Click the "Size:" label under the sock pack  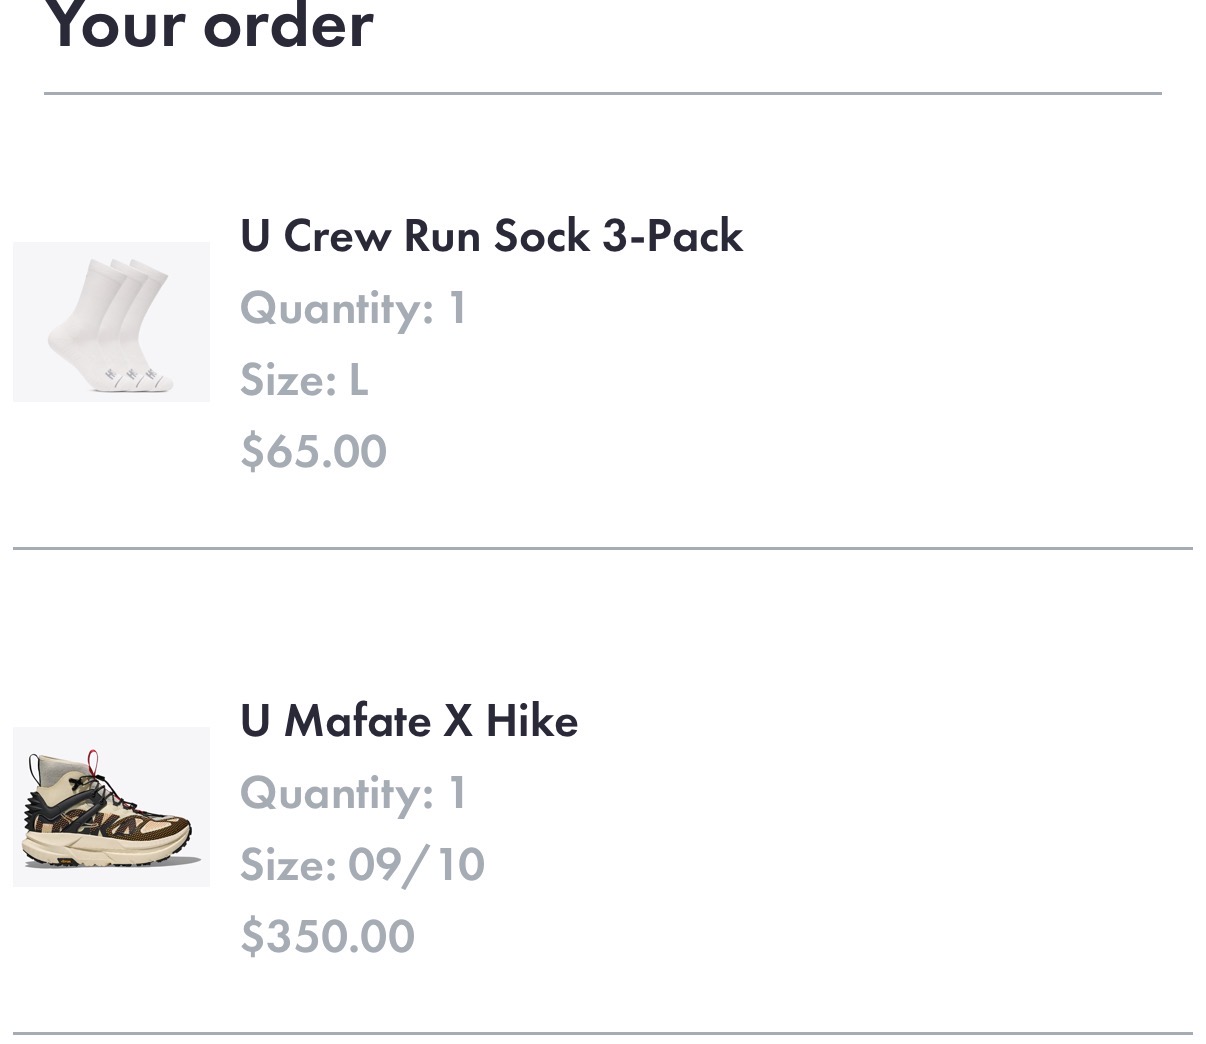[288, 380]
